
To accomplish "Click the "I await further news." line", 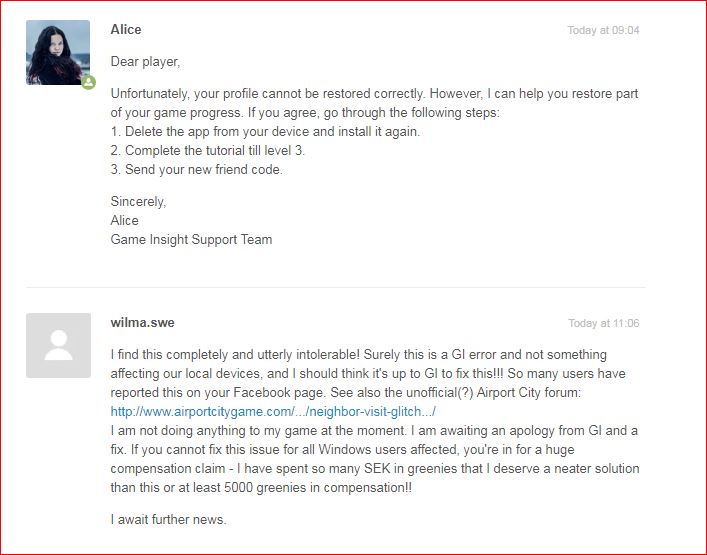I will 170,519.
